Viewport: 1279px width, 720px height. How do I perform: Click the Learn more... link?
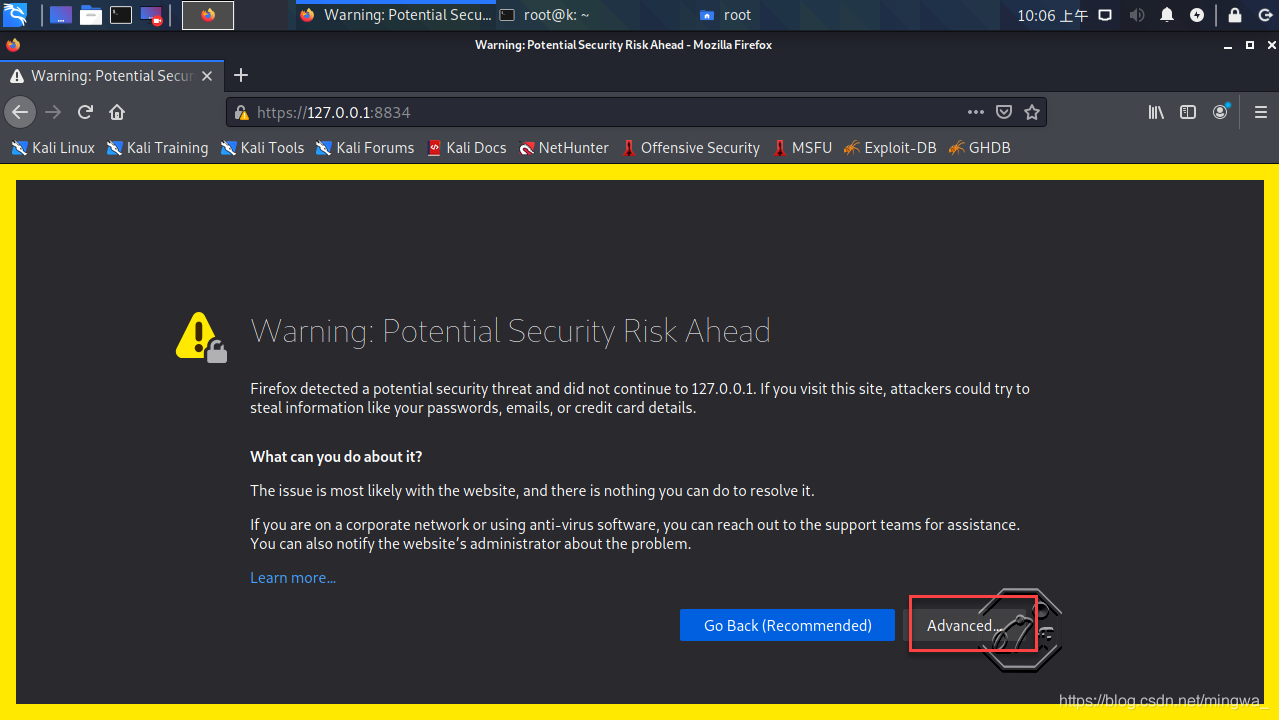point(293,578)
